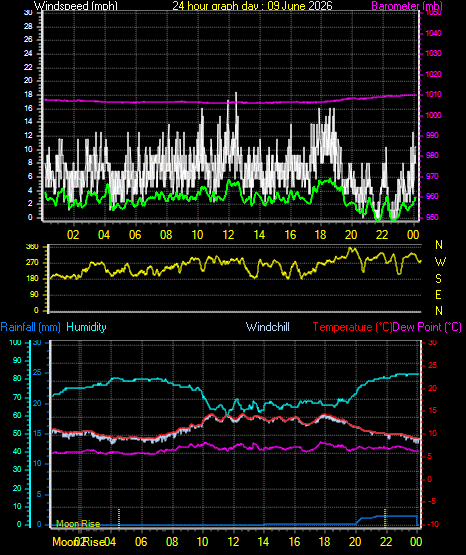This screenshot has height=555, width=466.
Task: Click compass letter W beside the direction graph
Action: click(440, 262)
